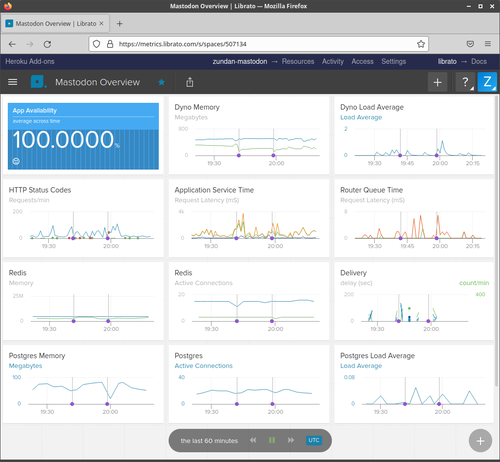Go to Settings in Heroku nav
The height and width of the screenshot is (462, 500).
(394, 61)
